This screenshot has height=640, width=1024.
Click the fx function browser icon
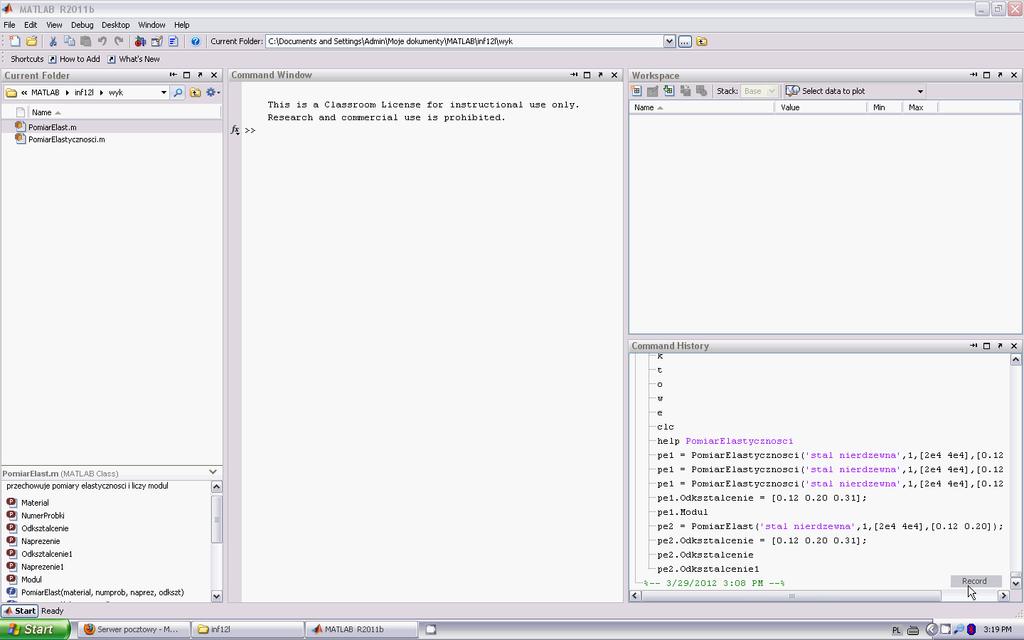tap(235, 130)
